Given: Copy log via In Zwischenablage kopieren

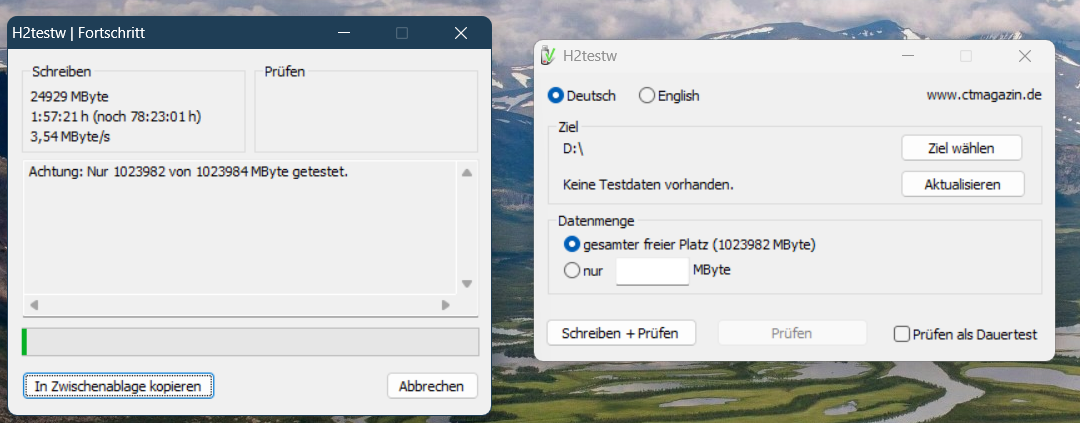Looking at the screenshot, I should pyautogui.click(x=118, y=385).
